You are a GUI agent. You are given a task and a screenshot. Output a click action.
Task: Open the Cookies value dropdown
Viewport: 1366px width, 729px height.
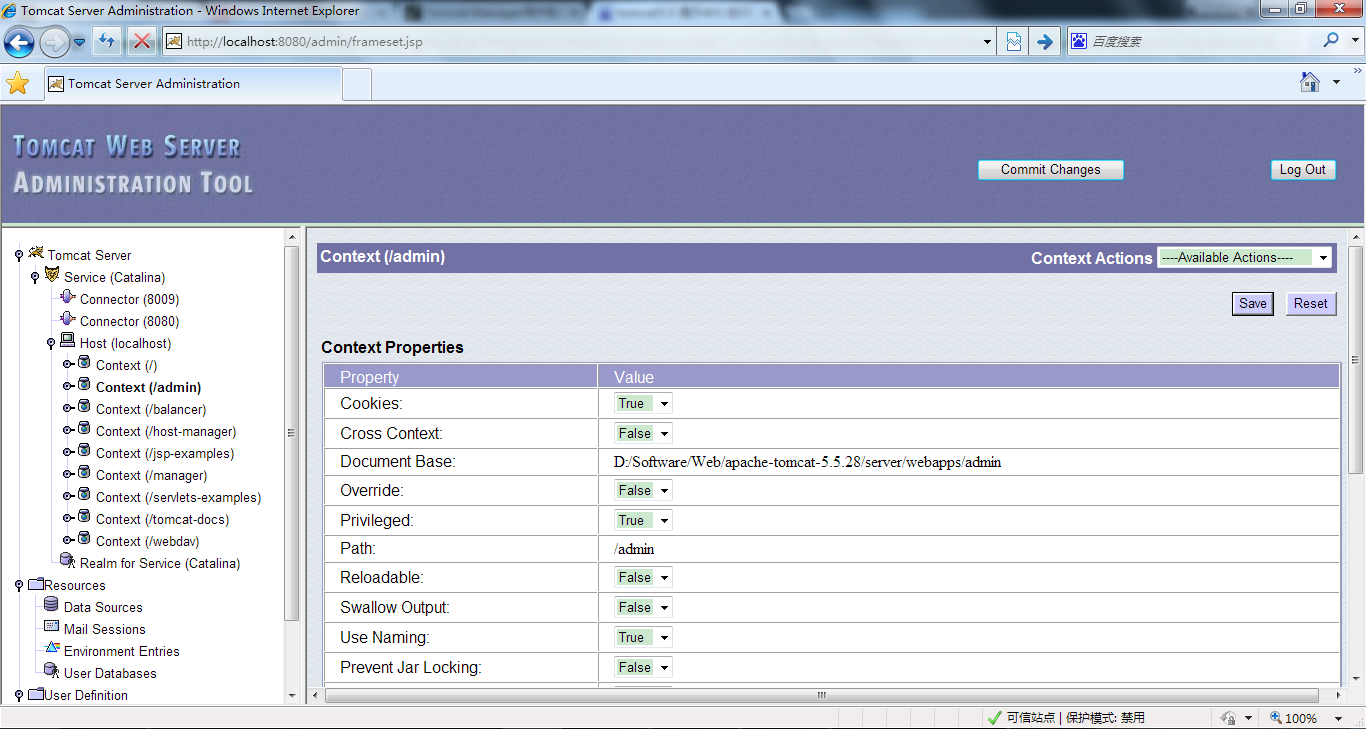[x=643, y=404]
